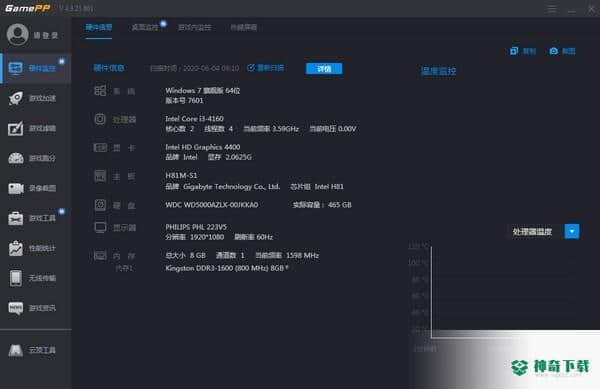The width and height of the screenshot is (600, 389).
Task: Click the 复制 copy icon top right
Action: click(514, 51)
